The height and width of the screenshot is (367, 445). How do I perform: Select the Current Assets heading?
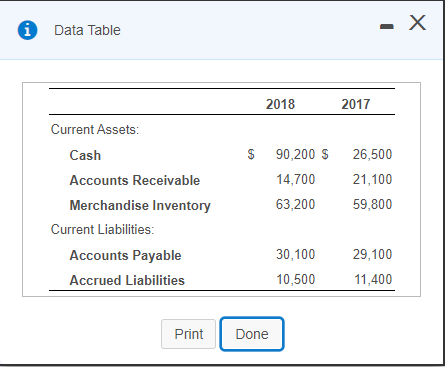(x=95, y=129)
